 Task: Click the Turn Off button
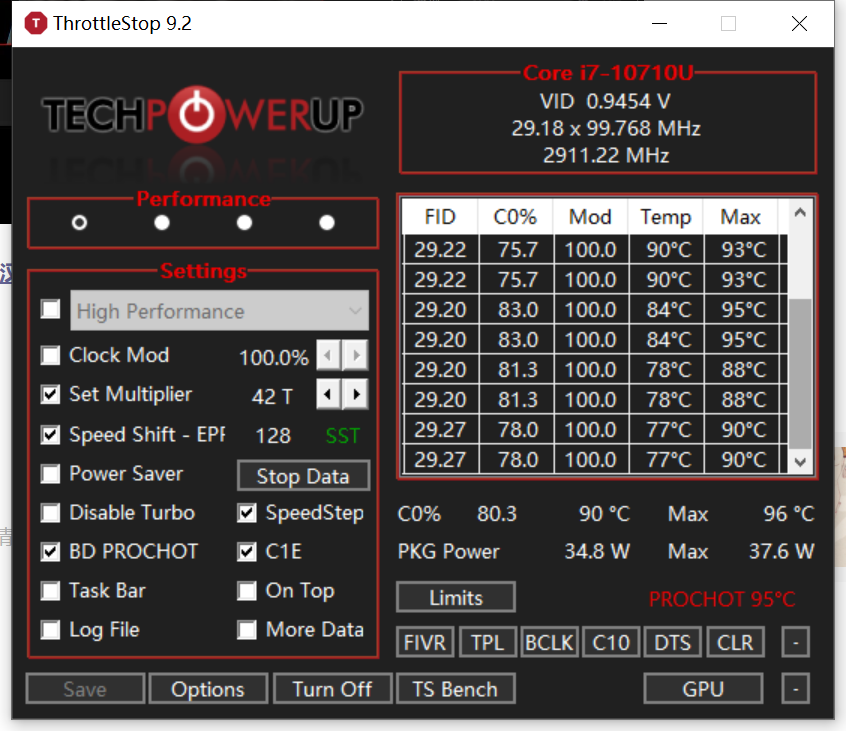tap(332, 689)
